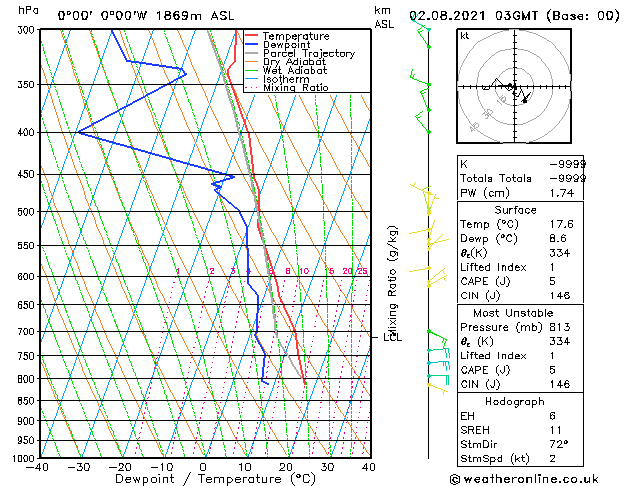This screenshot has height=486, width=629.
Task: Click the 'km ASL' axis label
Action: (384, 17)
